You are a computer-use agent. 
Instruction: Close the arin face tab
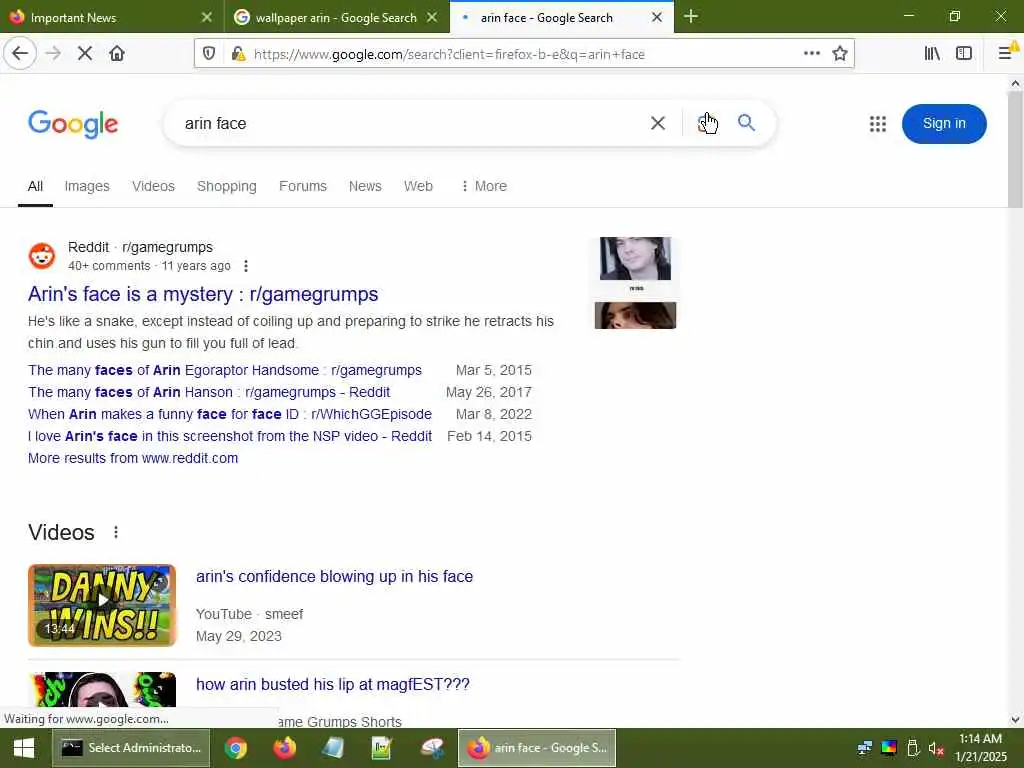pos(657,18)
